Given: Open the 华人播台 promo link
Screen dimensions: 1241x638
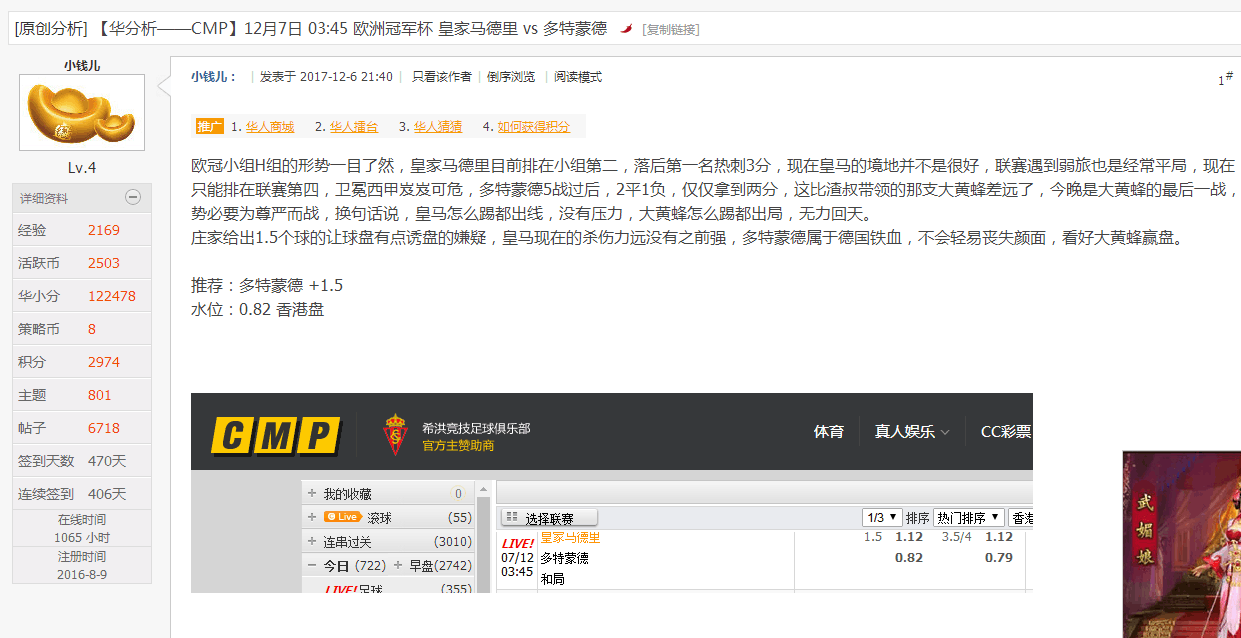Looking at the screenshot, I should pos(354,126).
